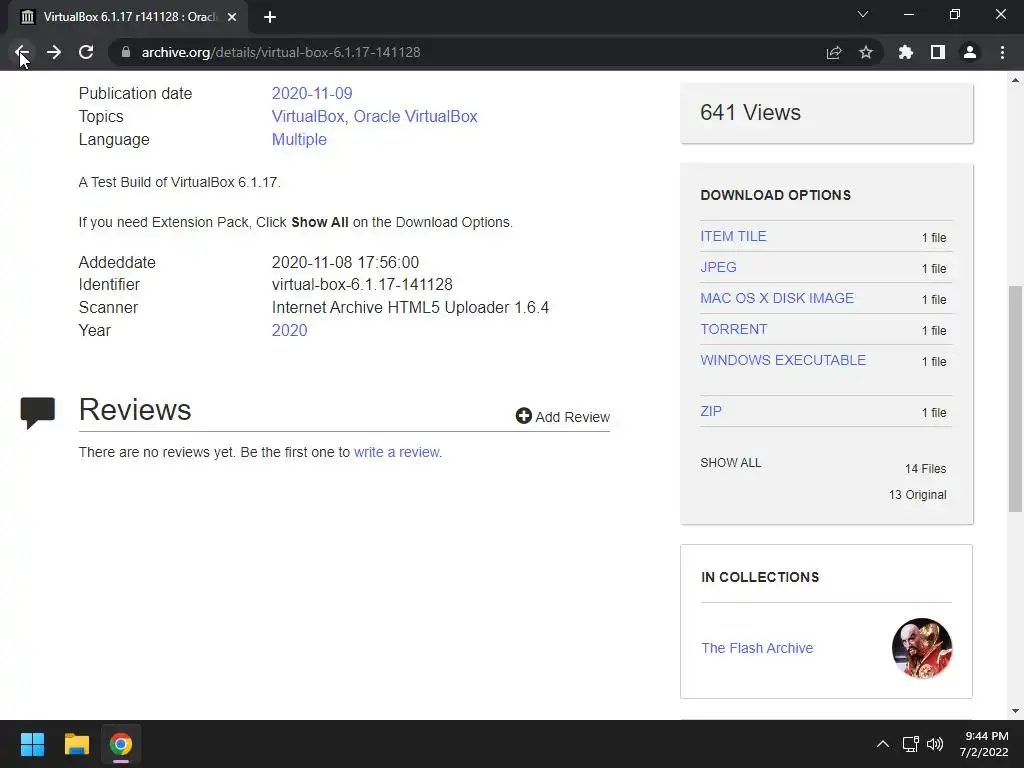1024x768 pixels.
Task: Click the Internet Archive HTML5 Uploader 1.6.4 text
Action: click(410, 308)
